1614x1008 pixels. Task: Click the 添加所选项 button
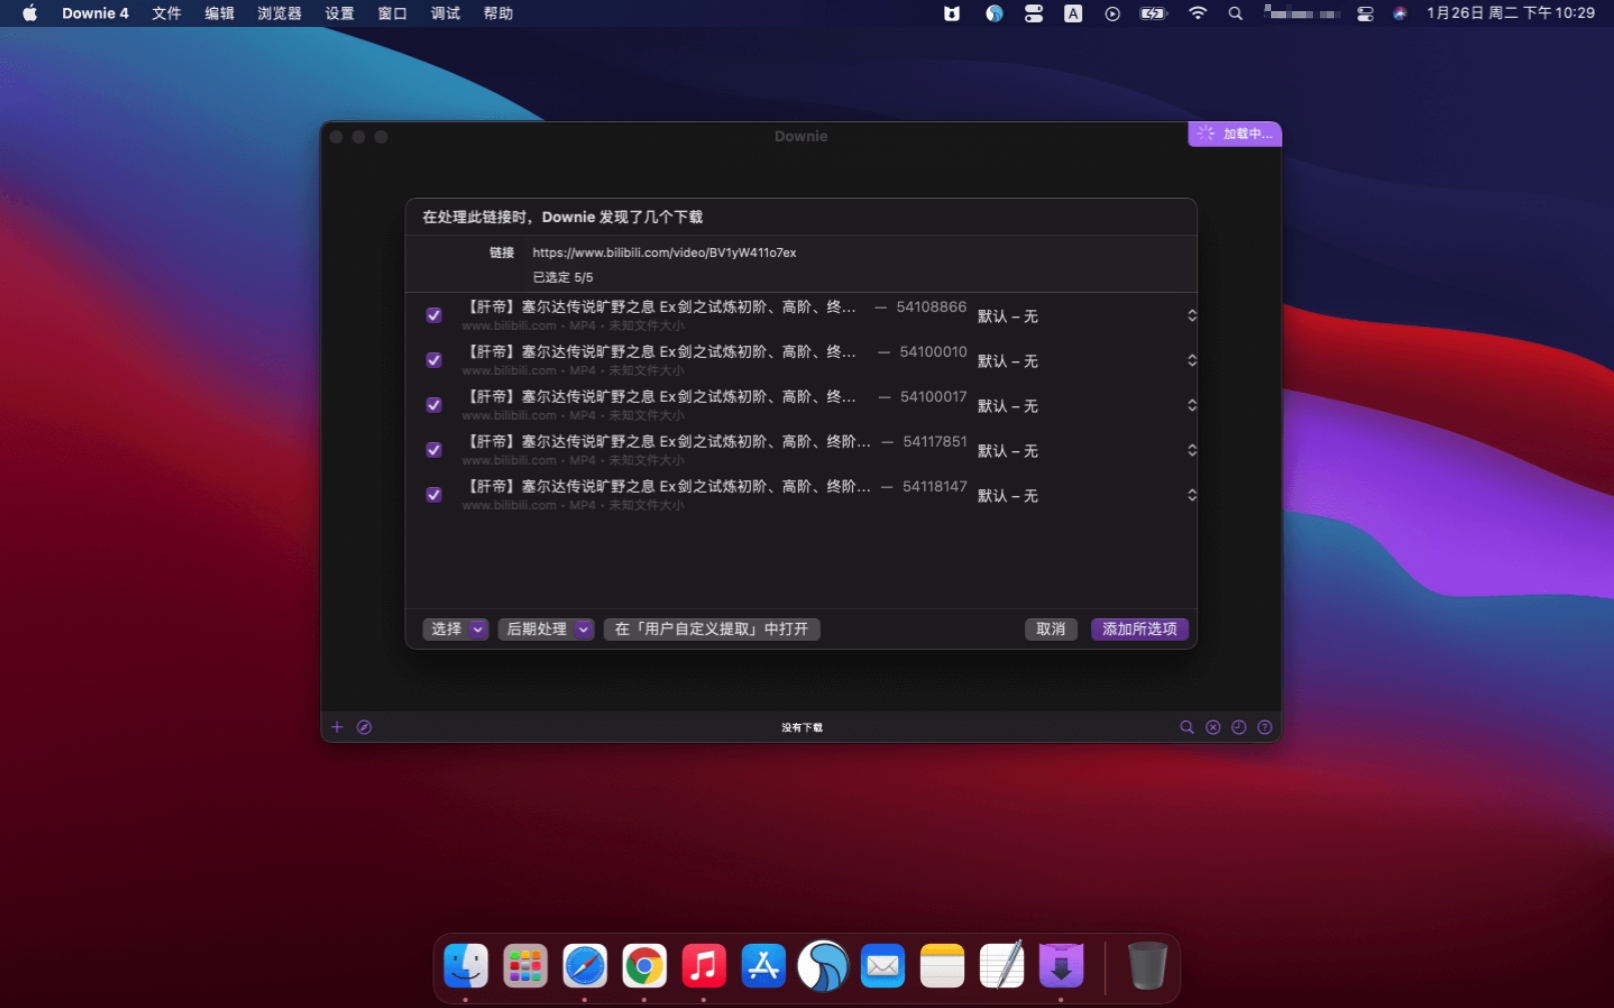click(x=1139, y=629)
